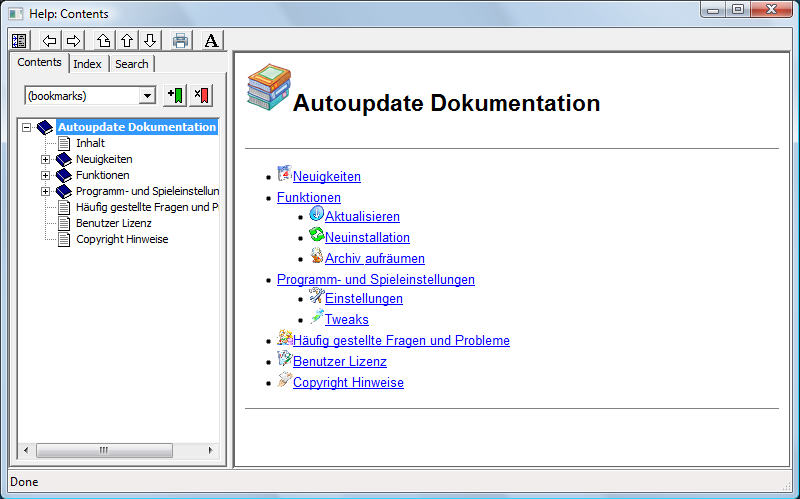Add a bookmark with the green icon
The width and height of the screenshot is (800, 499).
pos(175,95)
